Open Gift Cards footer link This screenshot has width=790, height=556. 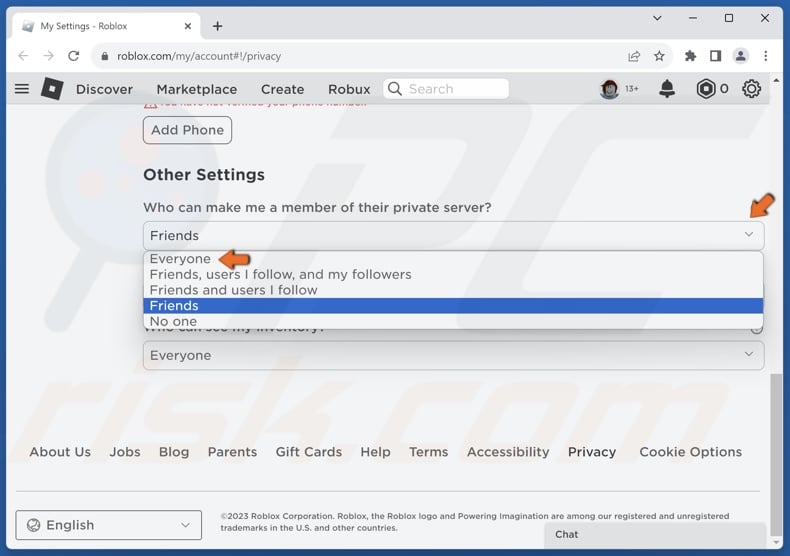[308, 452]
